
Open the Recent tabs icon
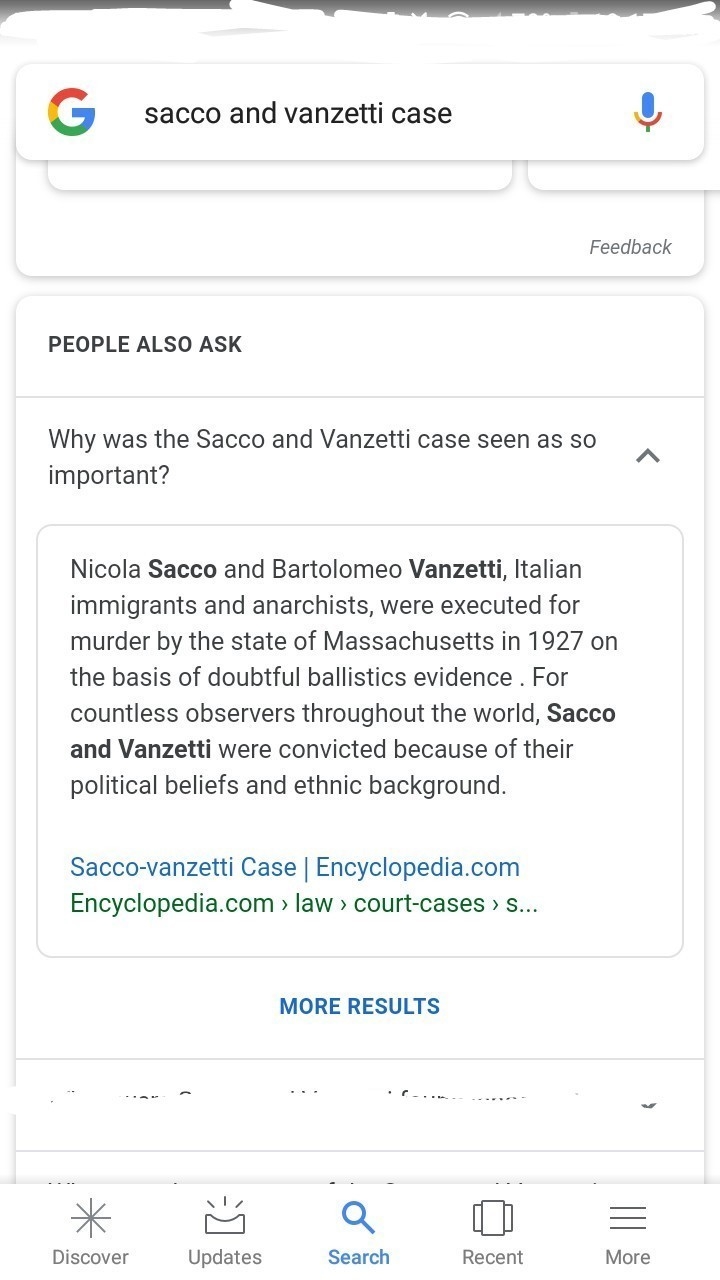pos(493,1218)
